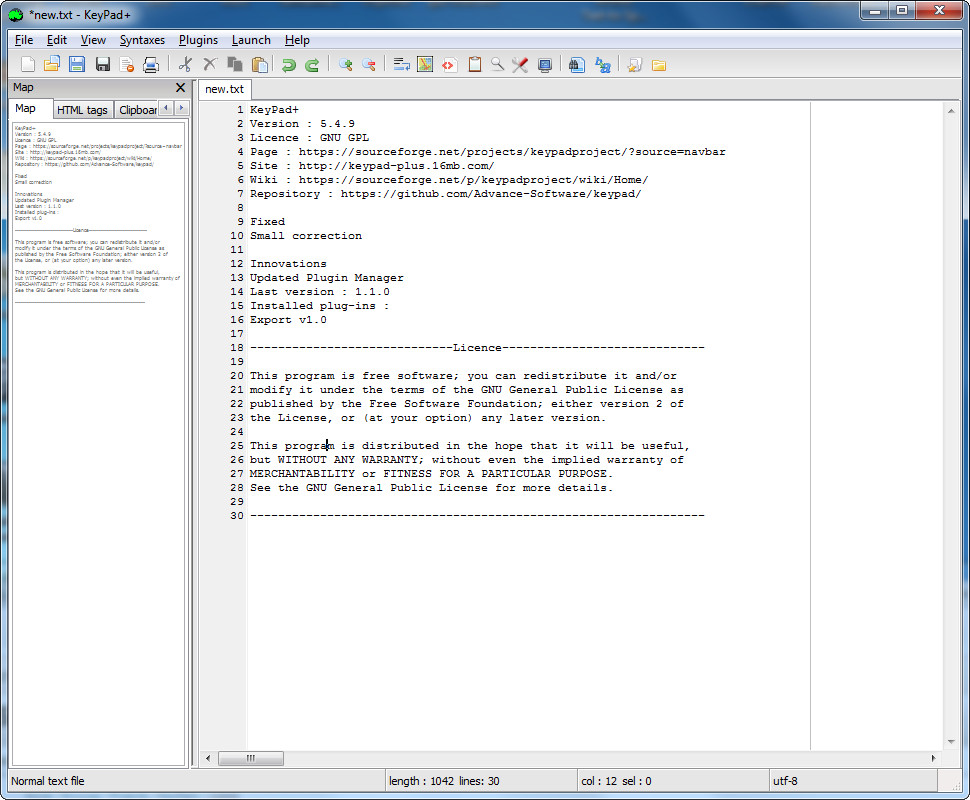This screenshot has width=970, height=800.
Task: Print the current document
Action: click(151, 64)
